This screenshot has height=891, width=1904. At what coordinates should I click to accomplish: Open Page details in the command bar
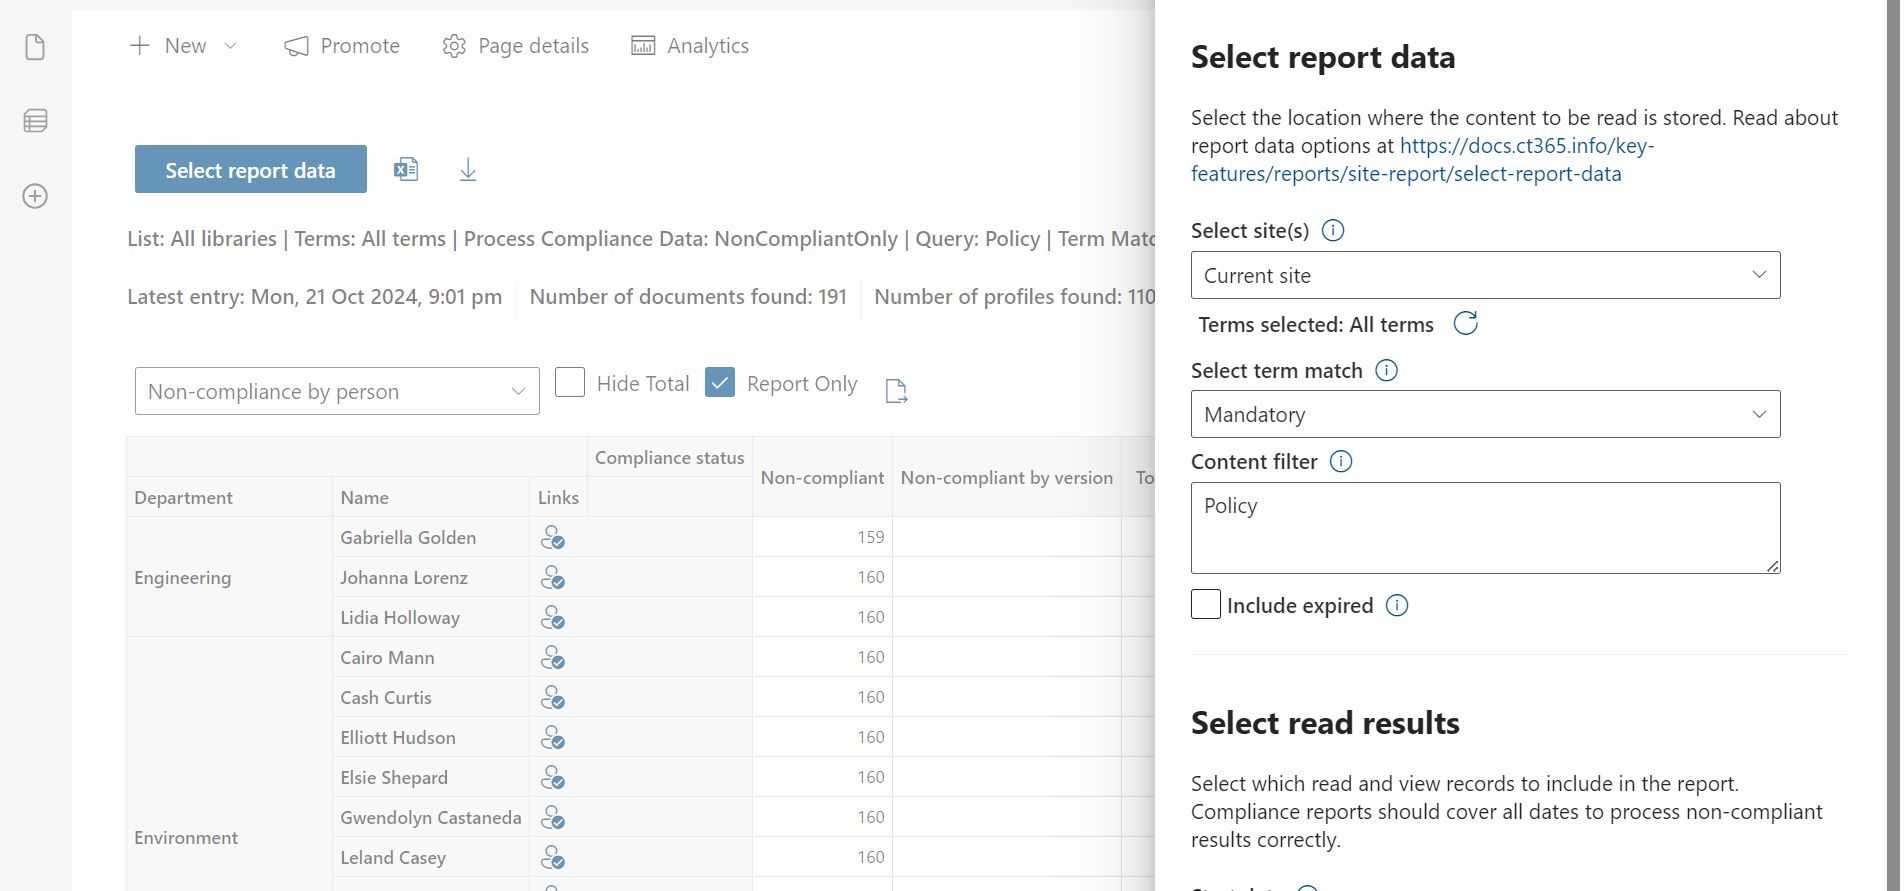point(516,46)
